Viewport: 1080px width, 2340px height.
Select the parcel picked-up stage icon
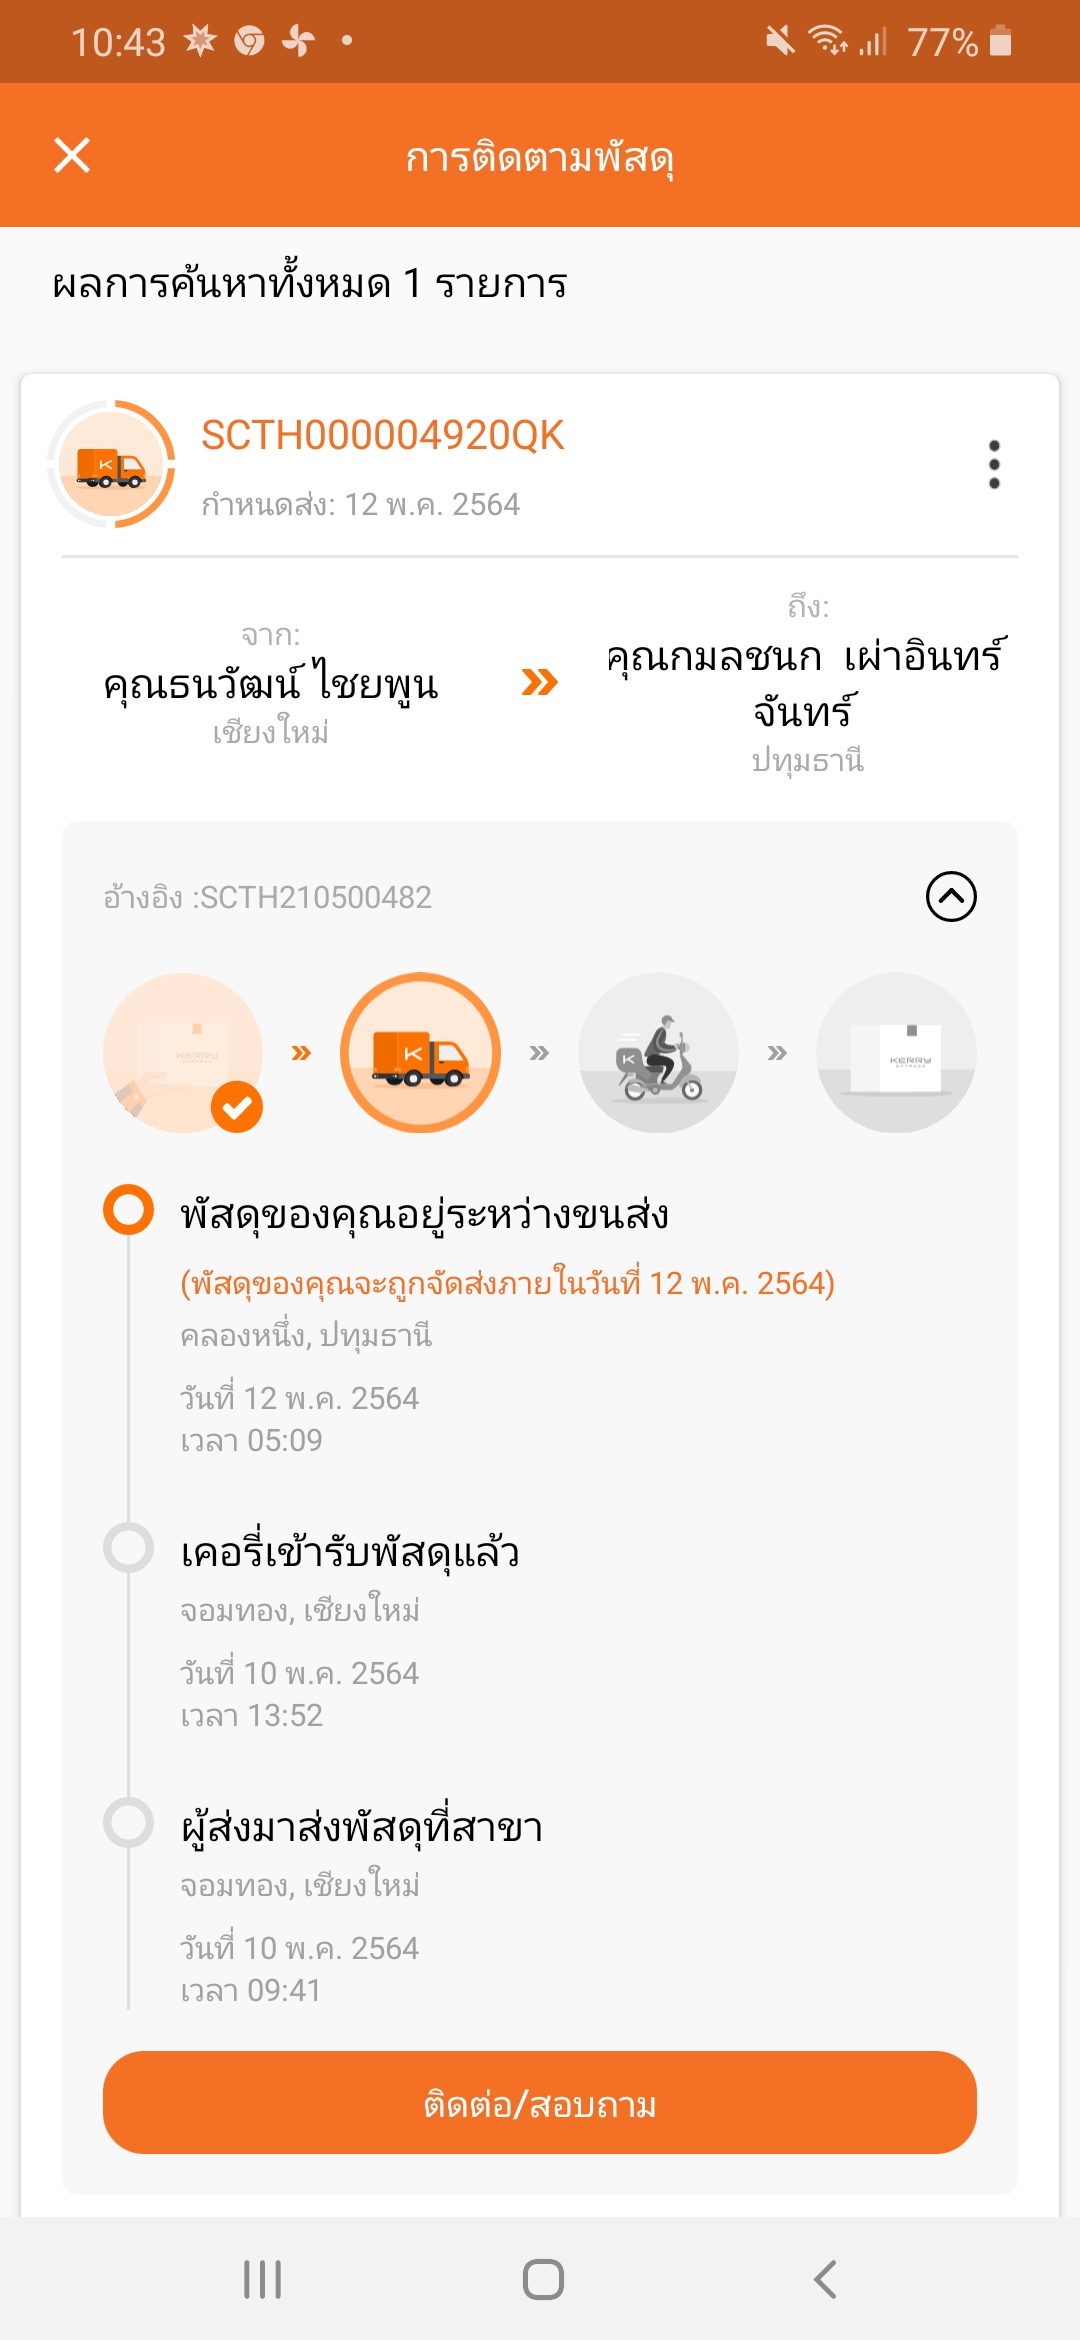(x=183, y=1052)
